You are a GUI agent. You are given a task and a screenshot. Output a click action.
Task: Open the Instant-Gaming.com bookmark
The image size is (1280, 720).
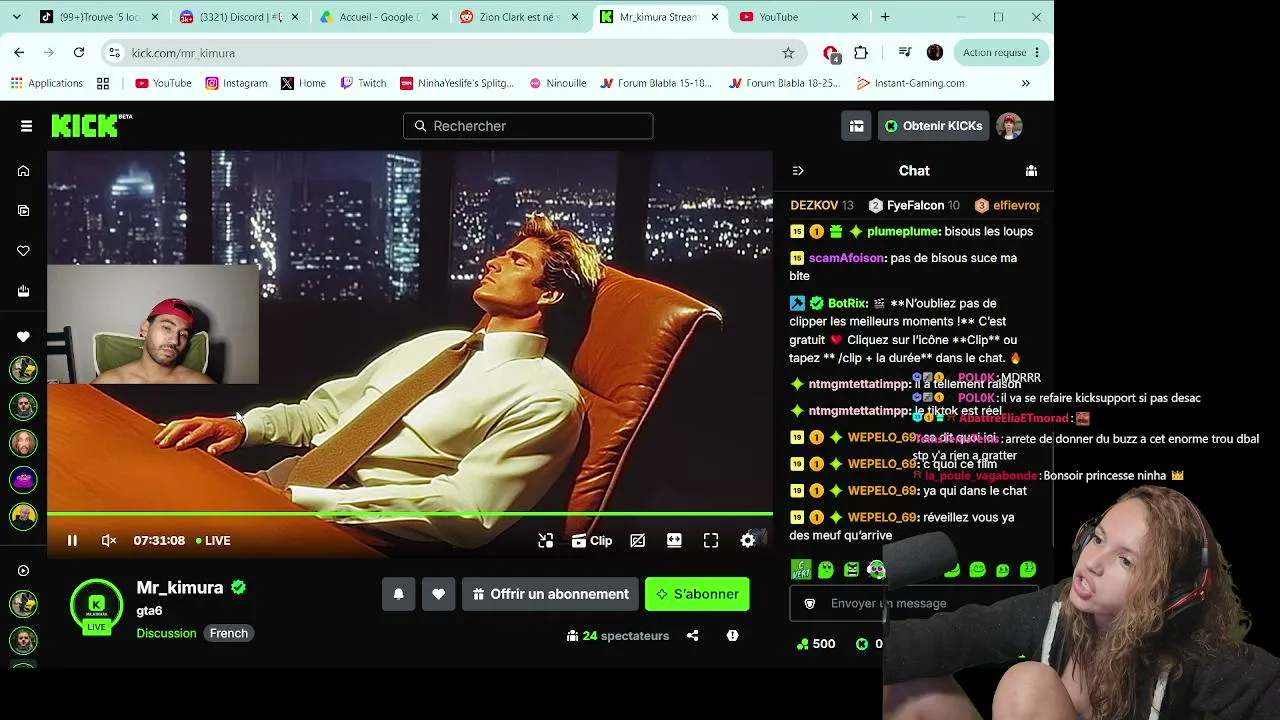click(910, 83)
